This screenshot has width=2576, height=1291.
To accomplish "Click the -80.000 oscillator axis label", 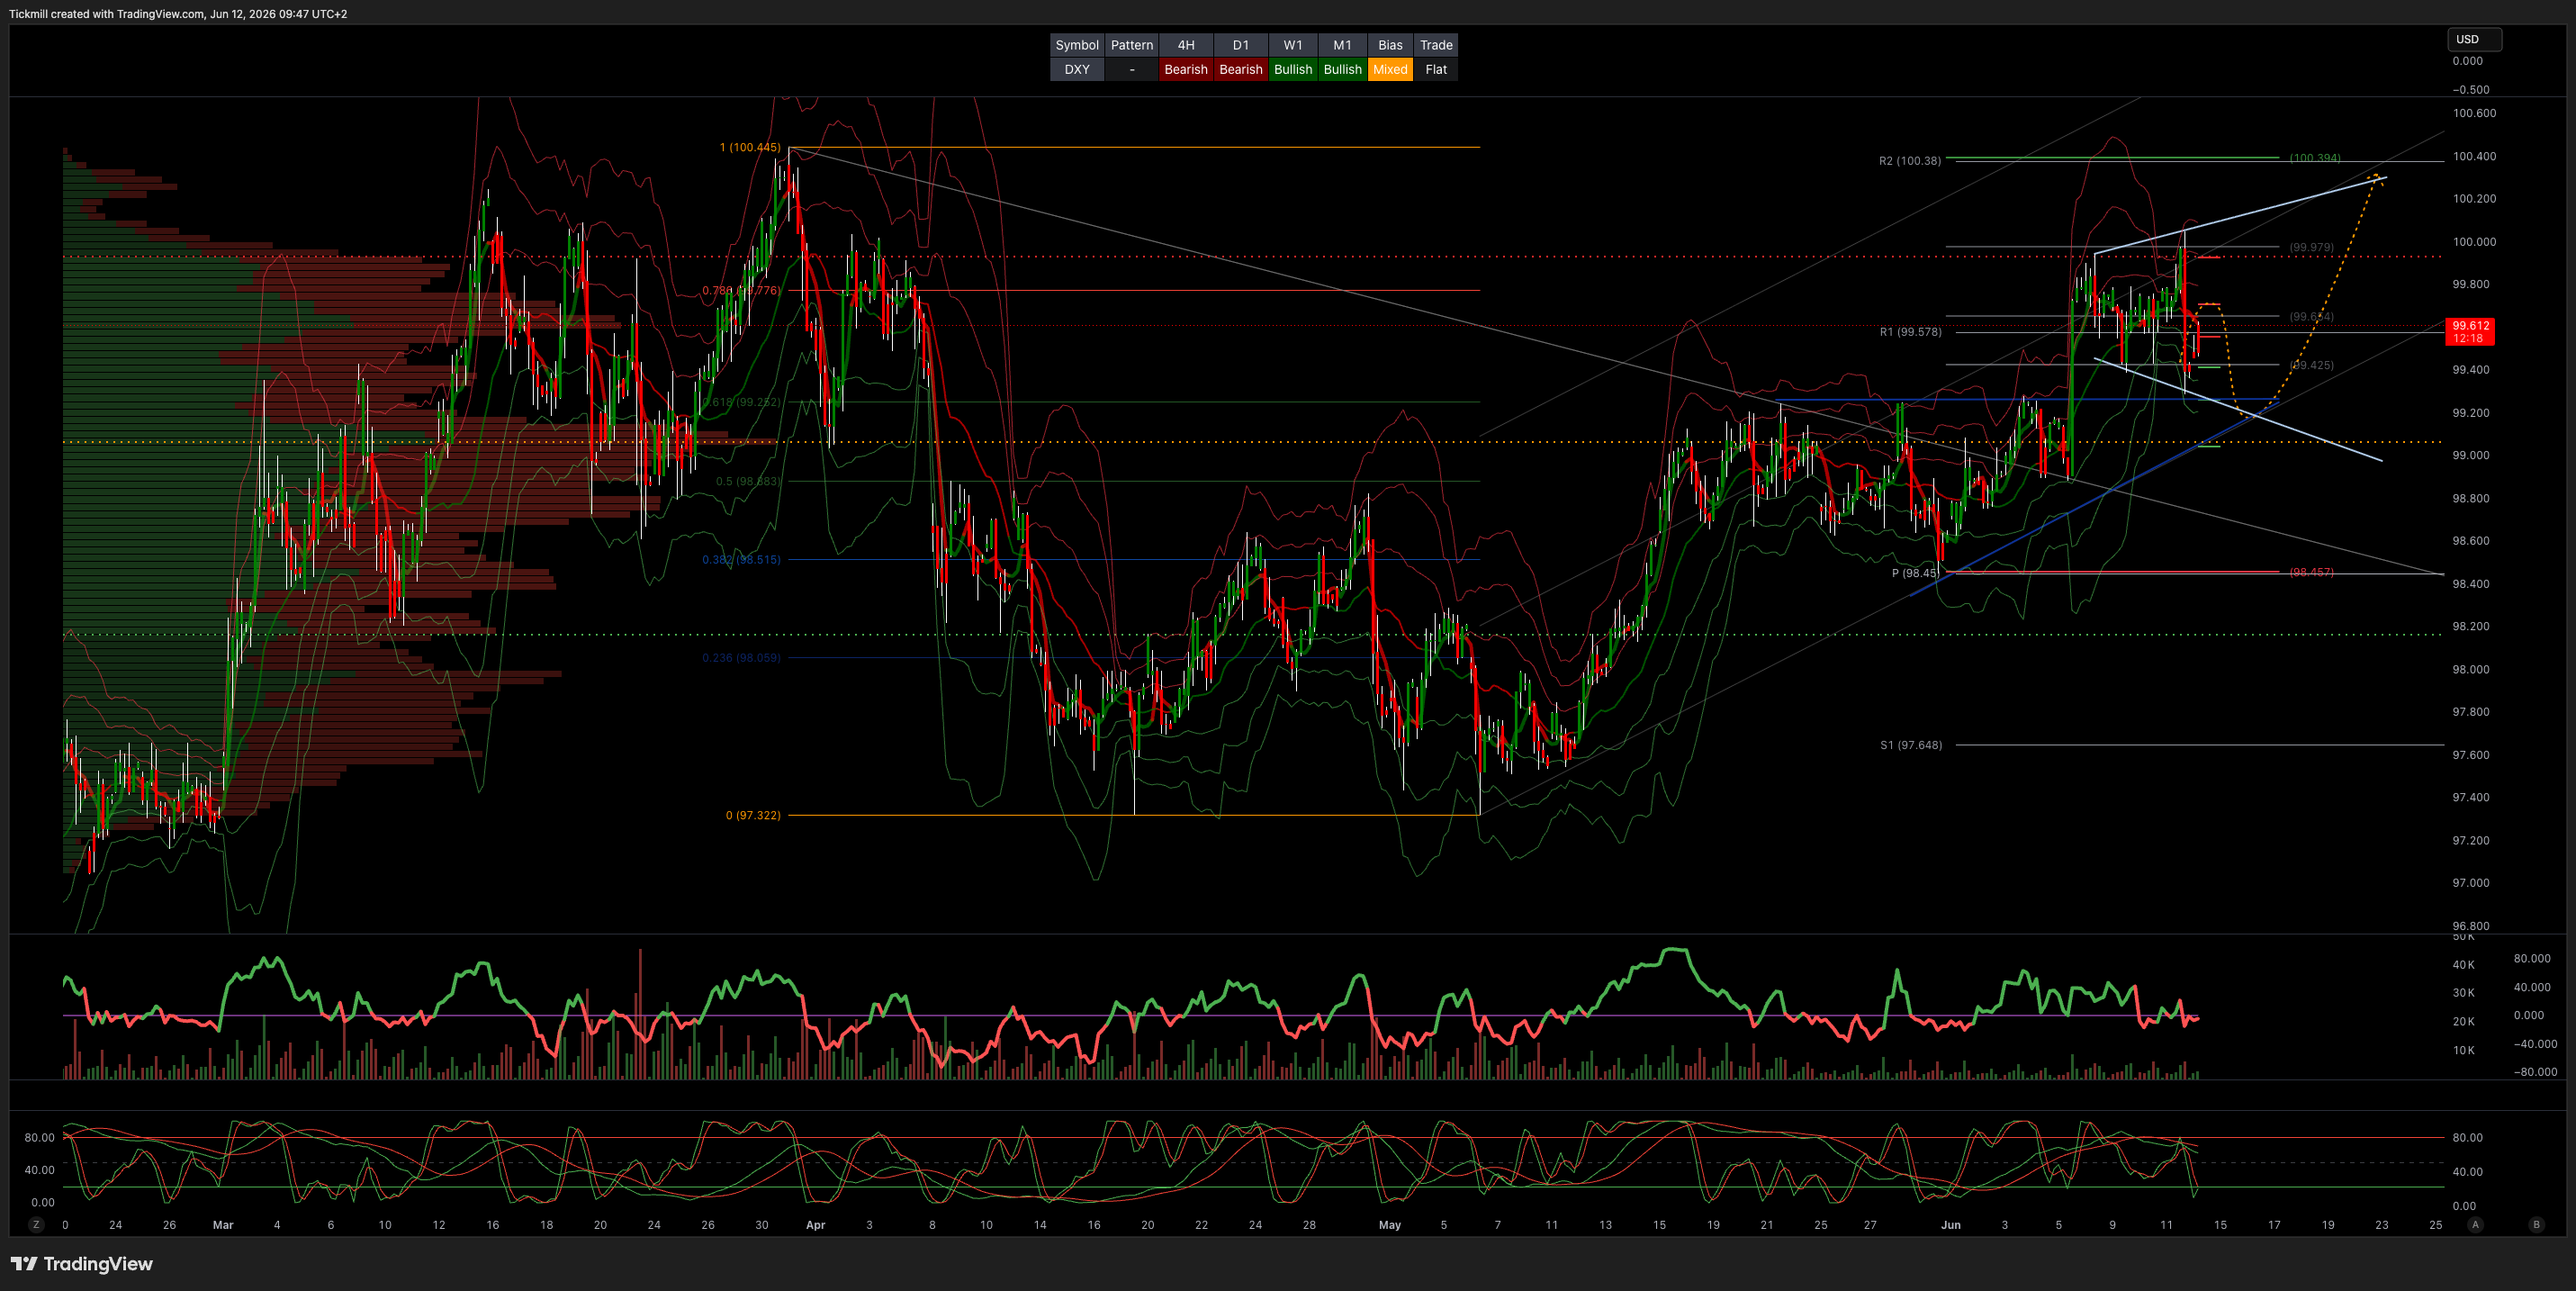I will click(2535, 1072).
